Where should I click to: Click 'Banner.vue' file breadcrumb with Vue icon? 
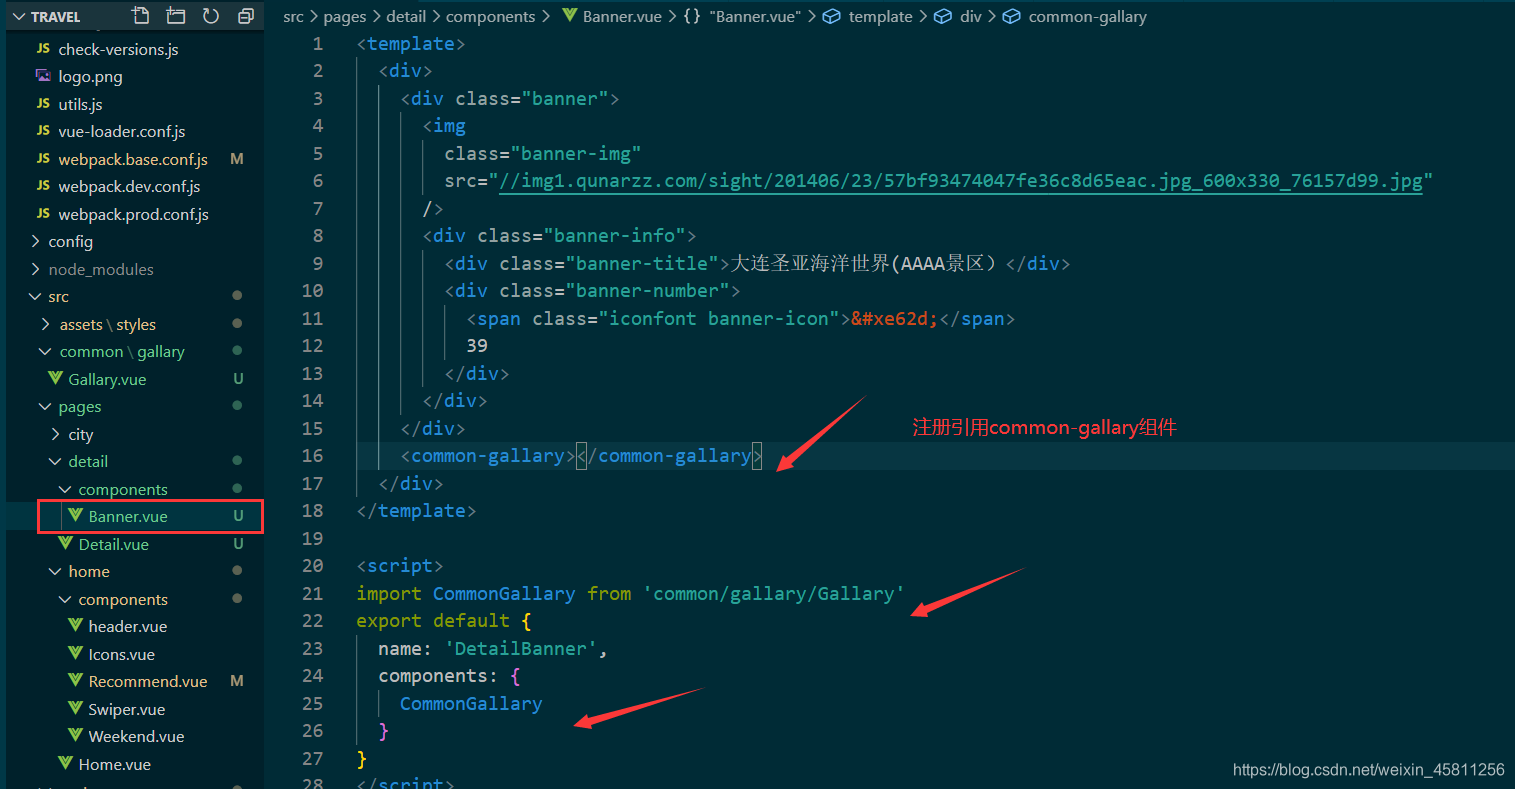coord(612,17)
